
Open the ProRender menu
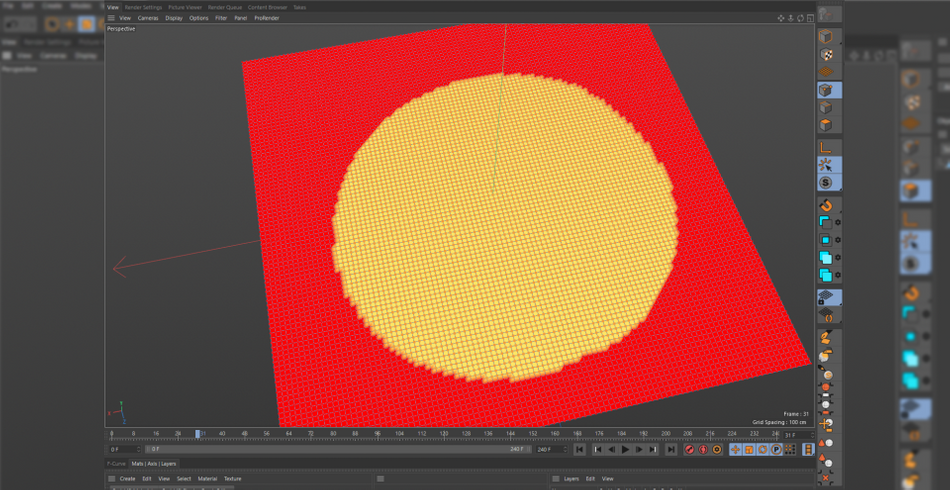pos(267,18)
